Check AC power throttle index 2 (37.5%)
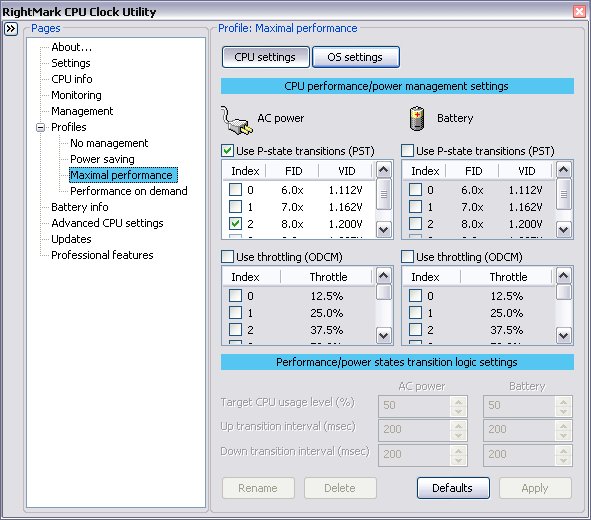 pos(236,330)
